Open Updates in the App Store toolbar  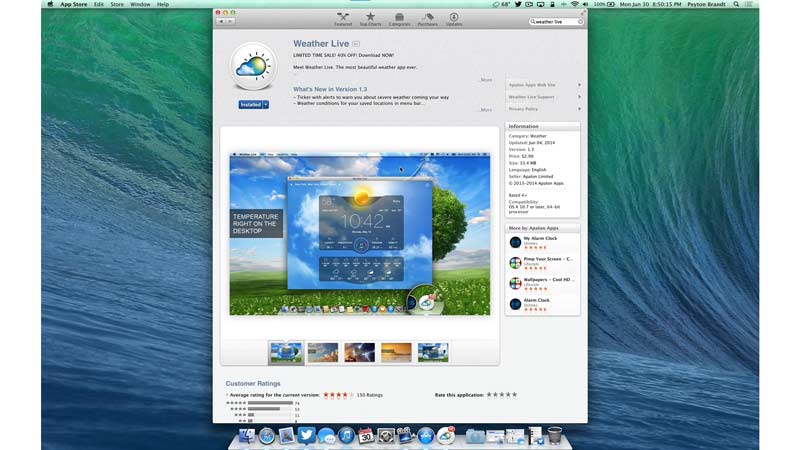(454, 19)
